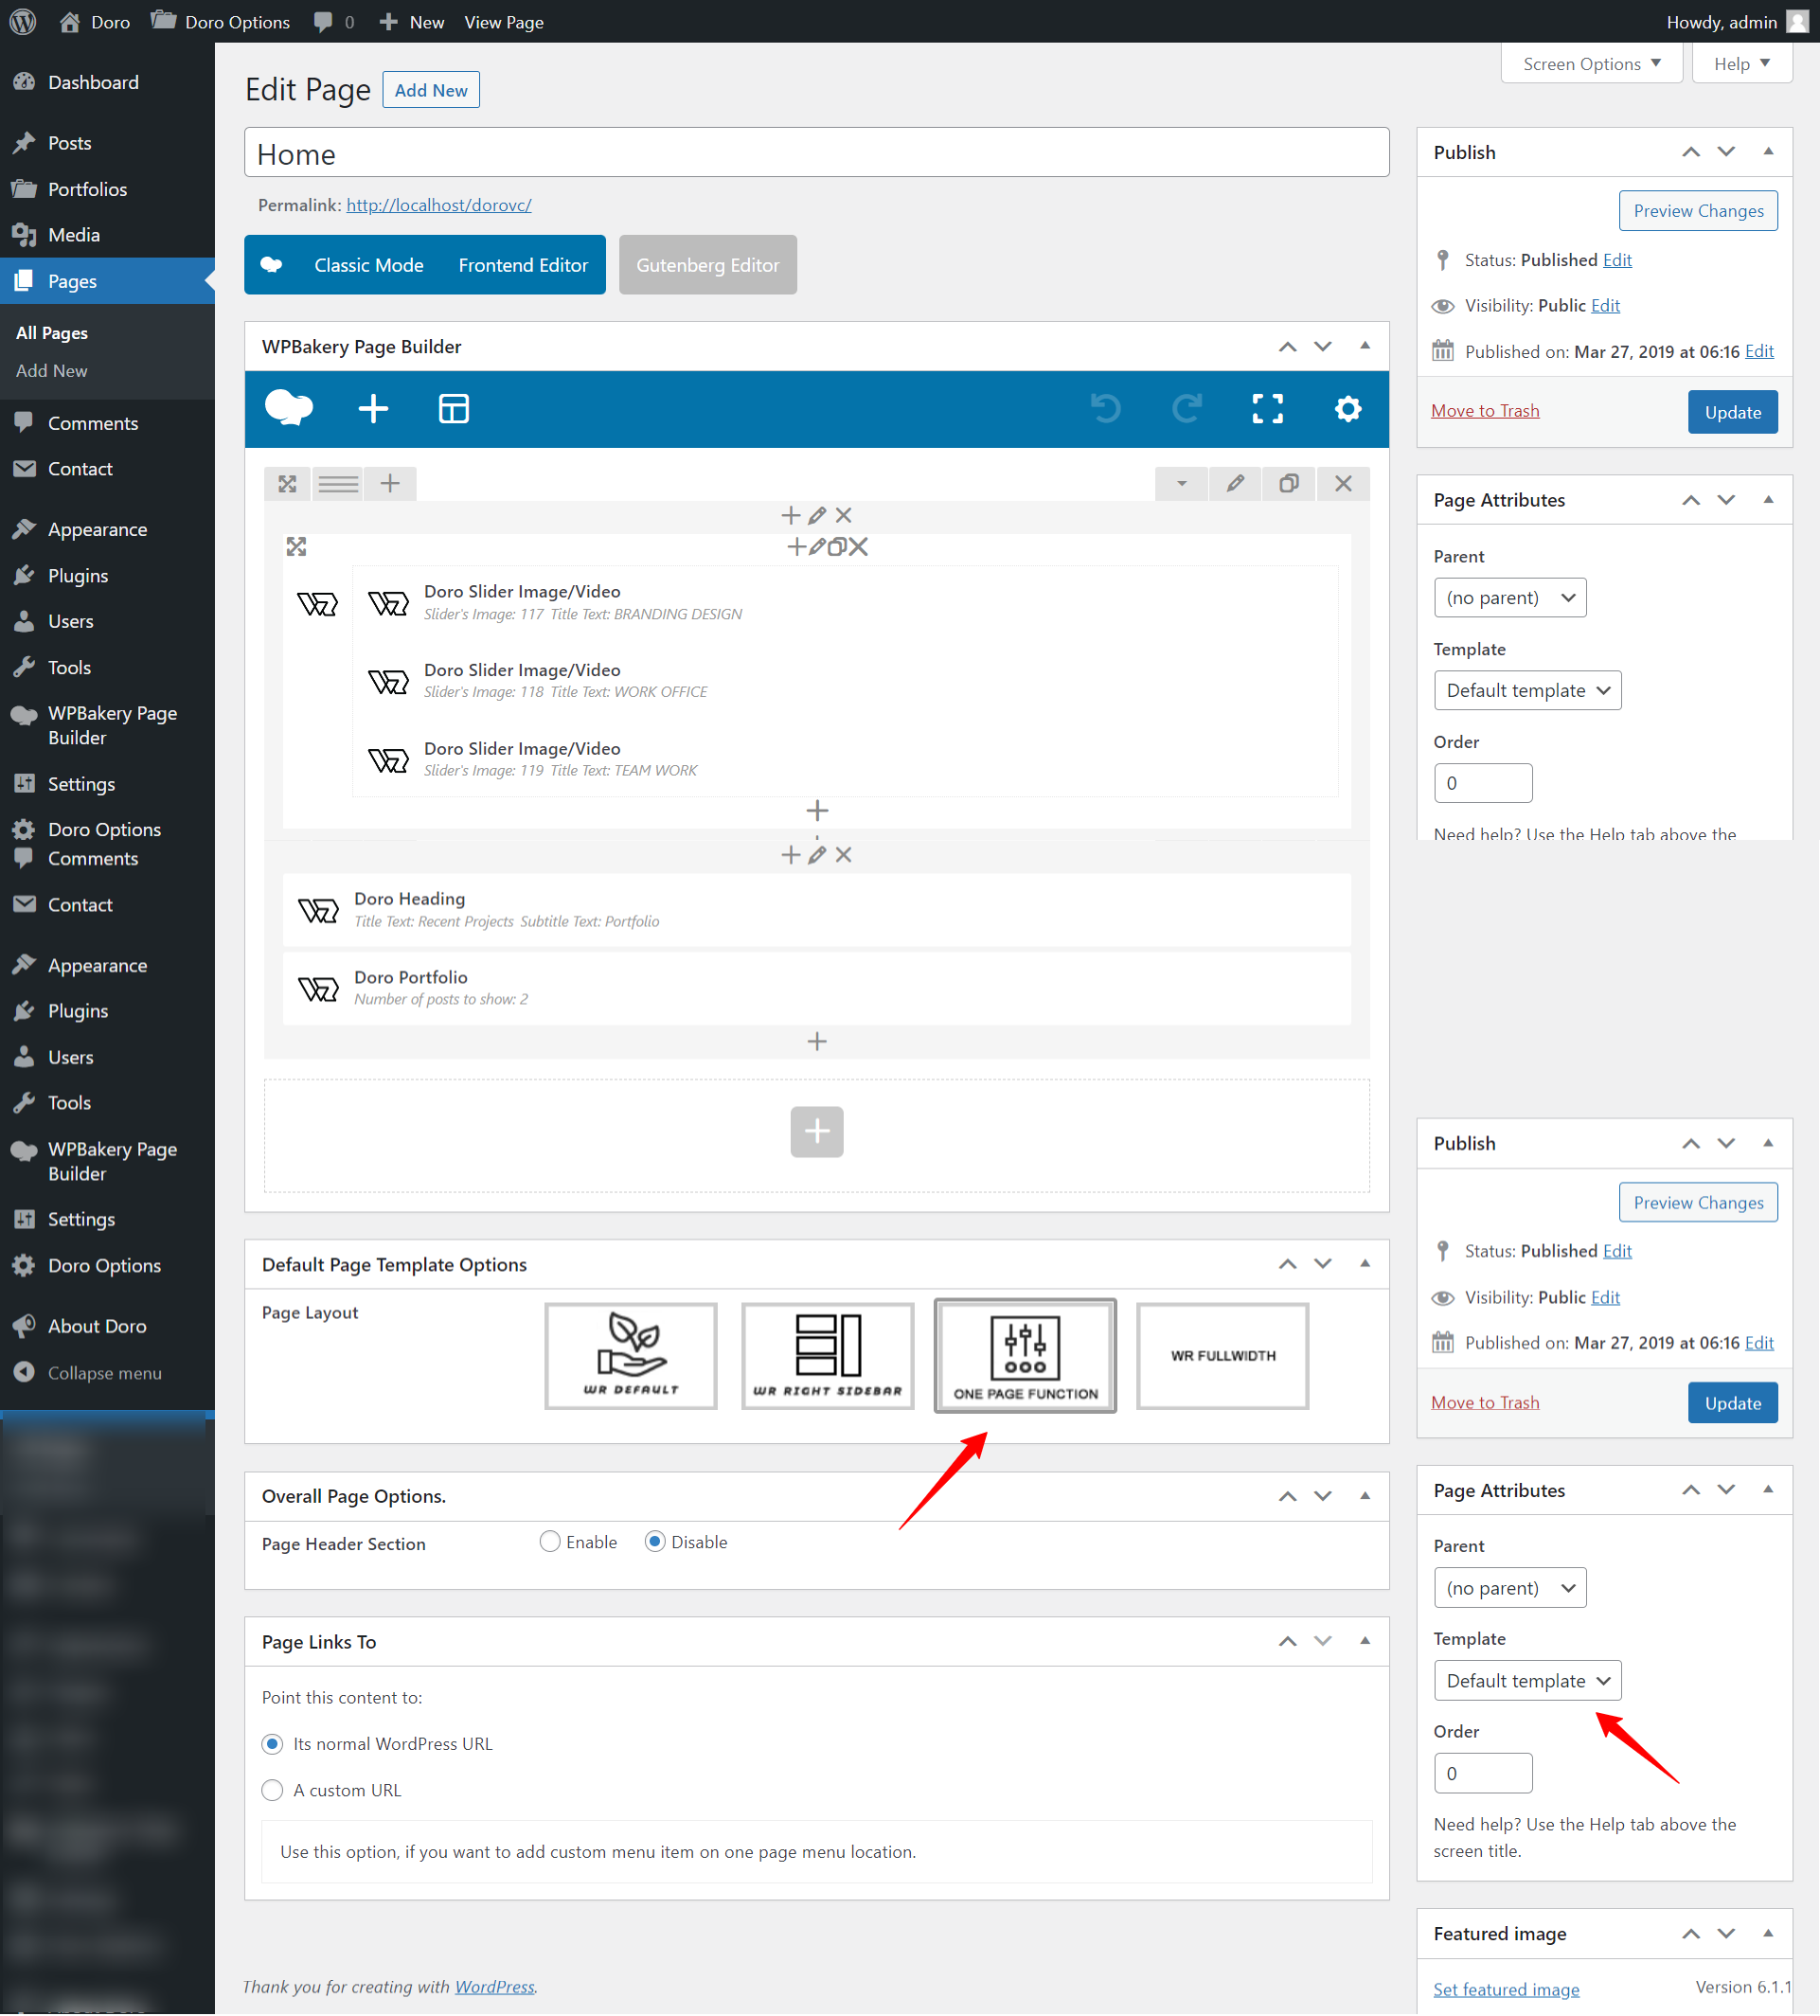This screenshot has width=1820, height=2016.
Task: Click the Add New button beside Edit Page
Action: 431,90
